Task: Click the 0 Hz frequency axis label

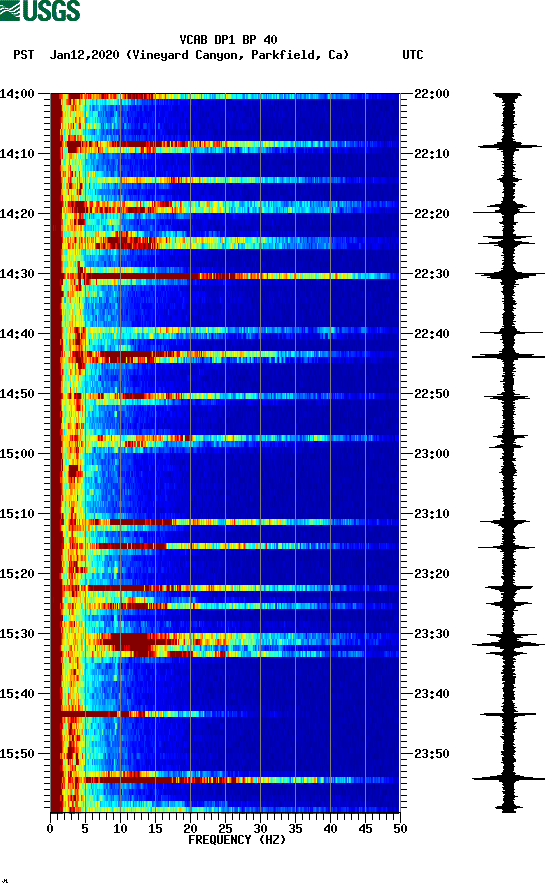Action: [x=50, y=829]
